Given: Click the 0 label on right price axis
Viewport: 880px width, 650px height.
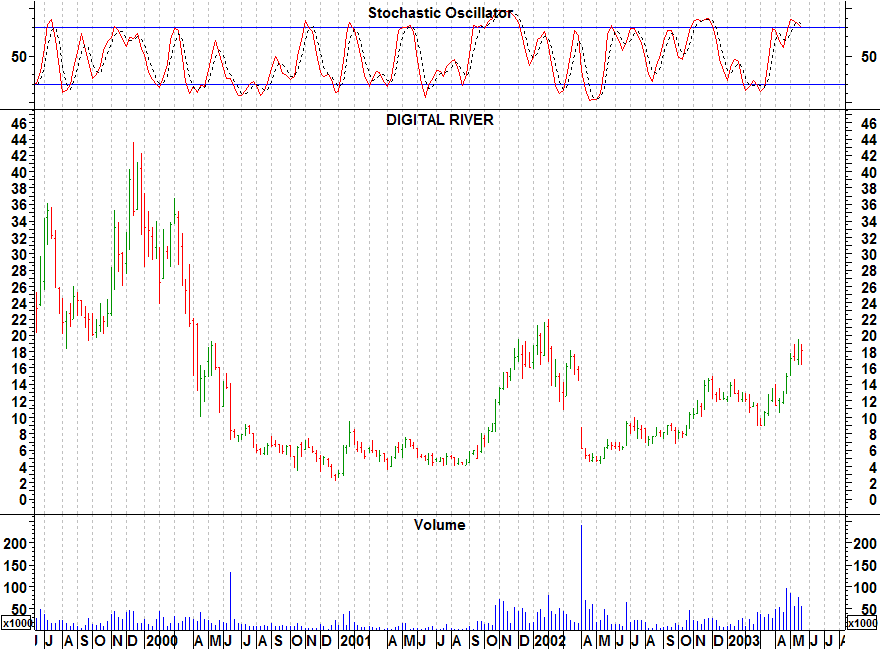Looking at the screenshot, I should (872, 500).
